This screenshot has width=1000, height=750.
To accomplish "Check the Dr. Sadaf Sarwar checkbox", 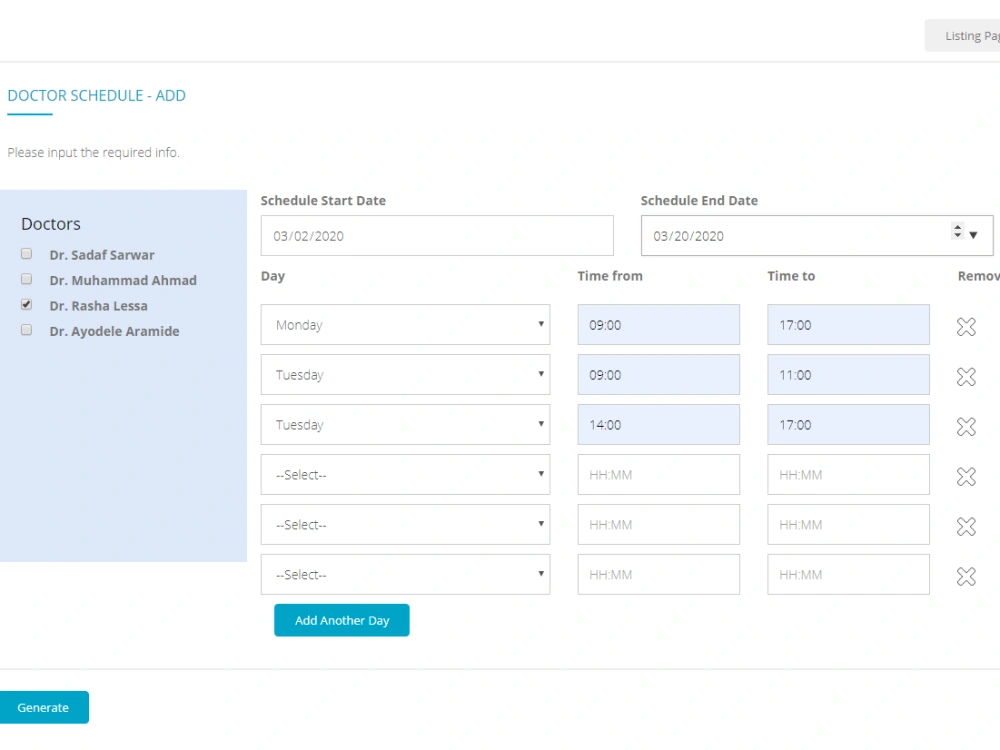I will (x=26, y=254).
